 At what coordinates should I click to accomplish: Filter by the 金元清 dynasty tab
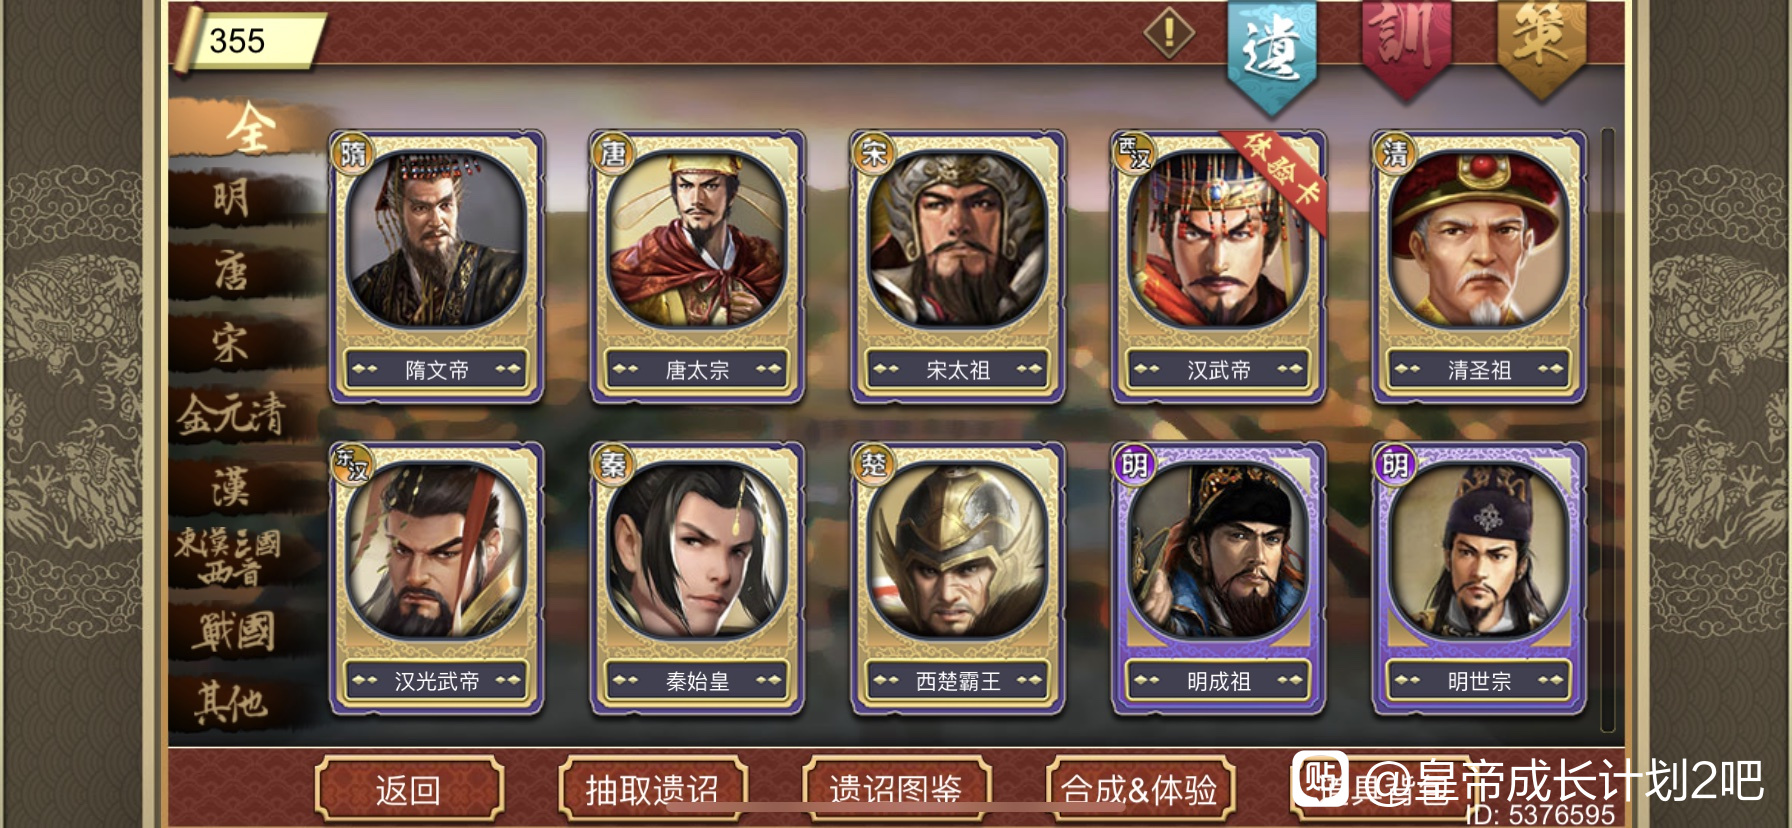(x=232, y=414)
